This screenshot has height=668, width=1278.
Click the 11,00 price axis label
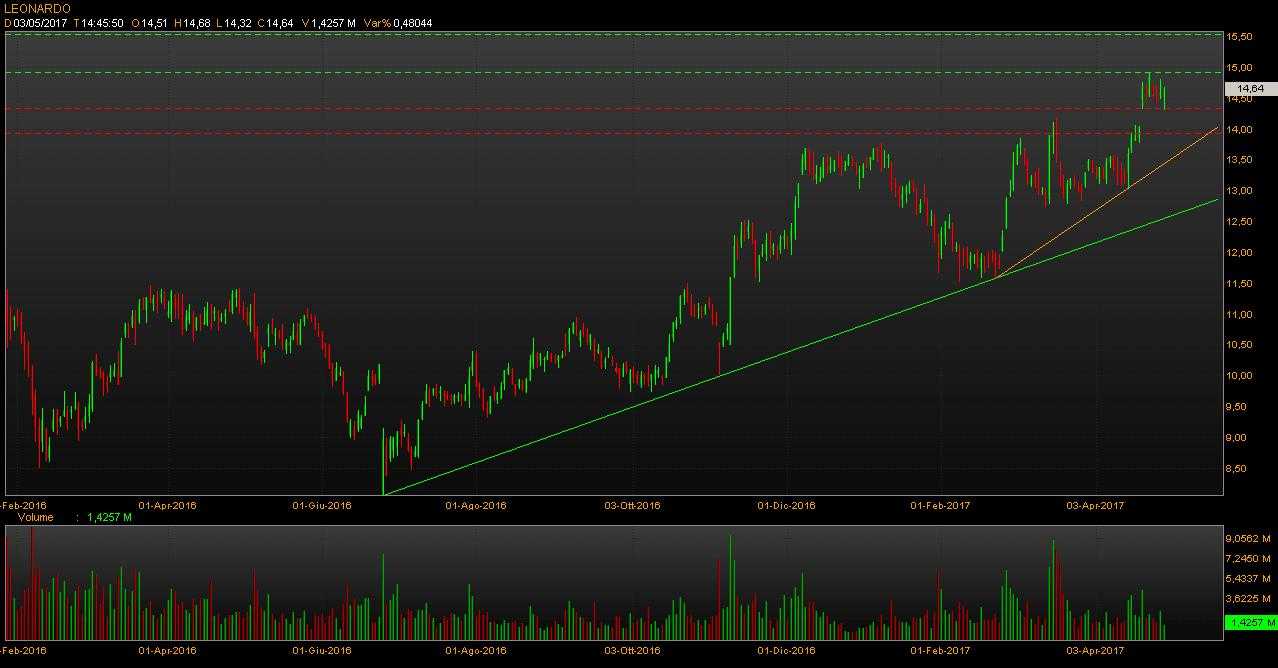point(1240,314)
